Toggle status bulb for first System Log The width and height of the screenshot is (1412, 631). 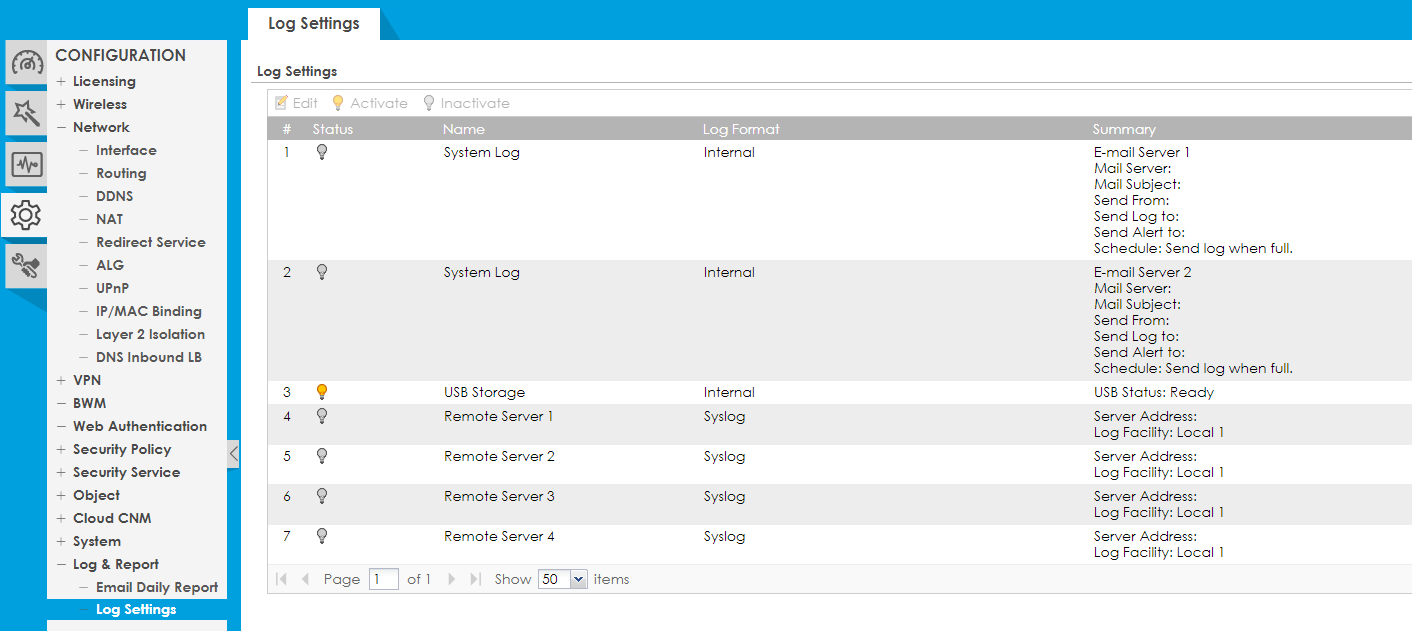tap(321, 152)
